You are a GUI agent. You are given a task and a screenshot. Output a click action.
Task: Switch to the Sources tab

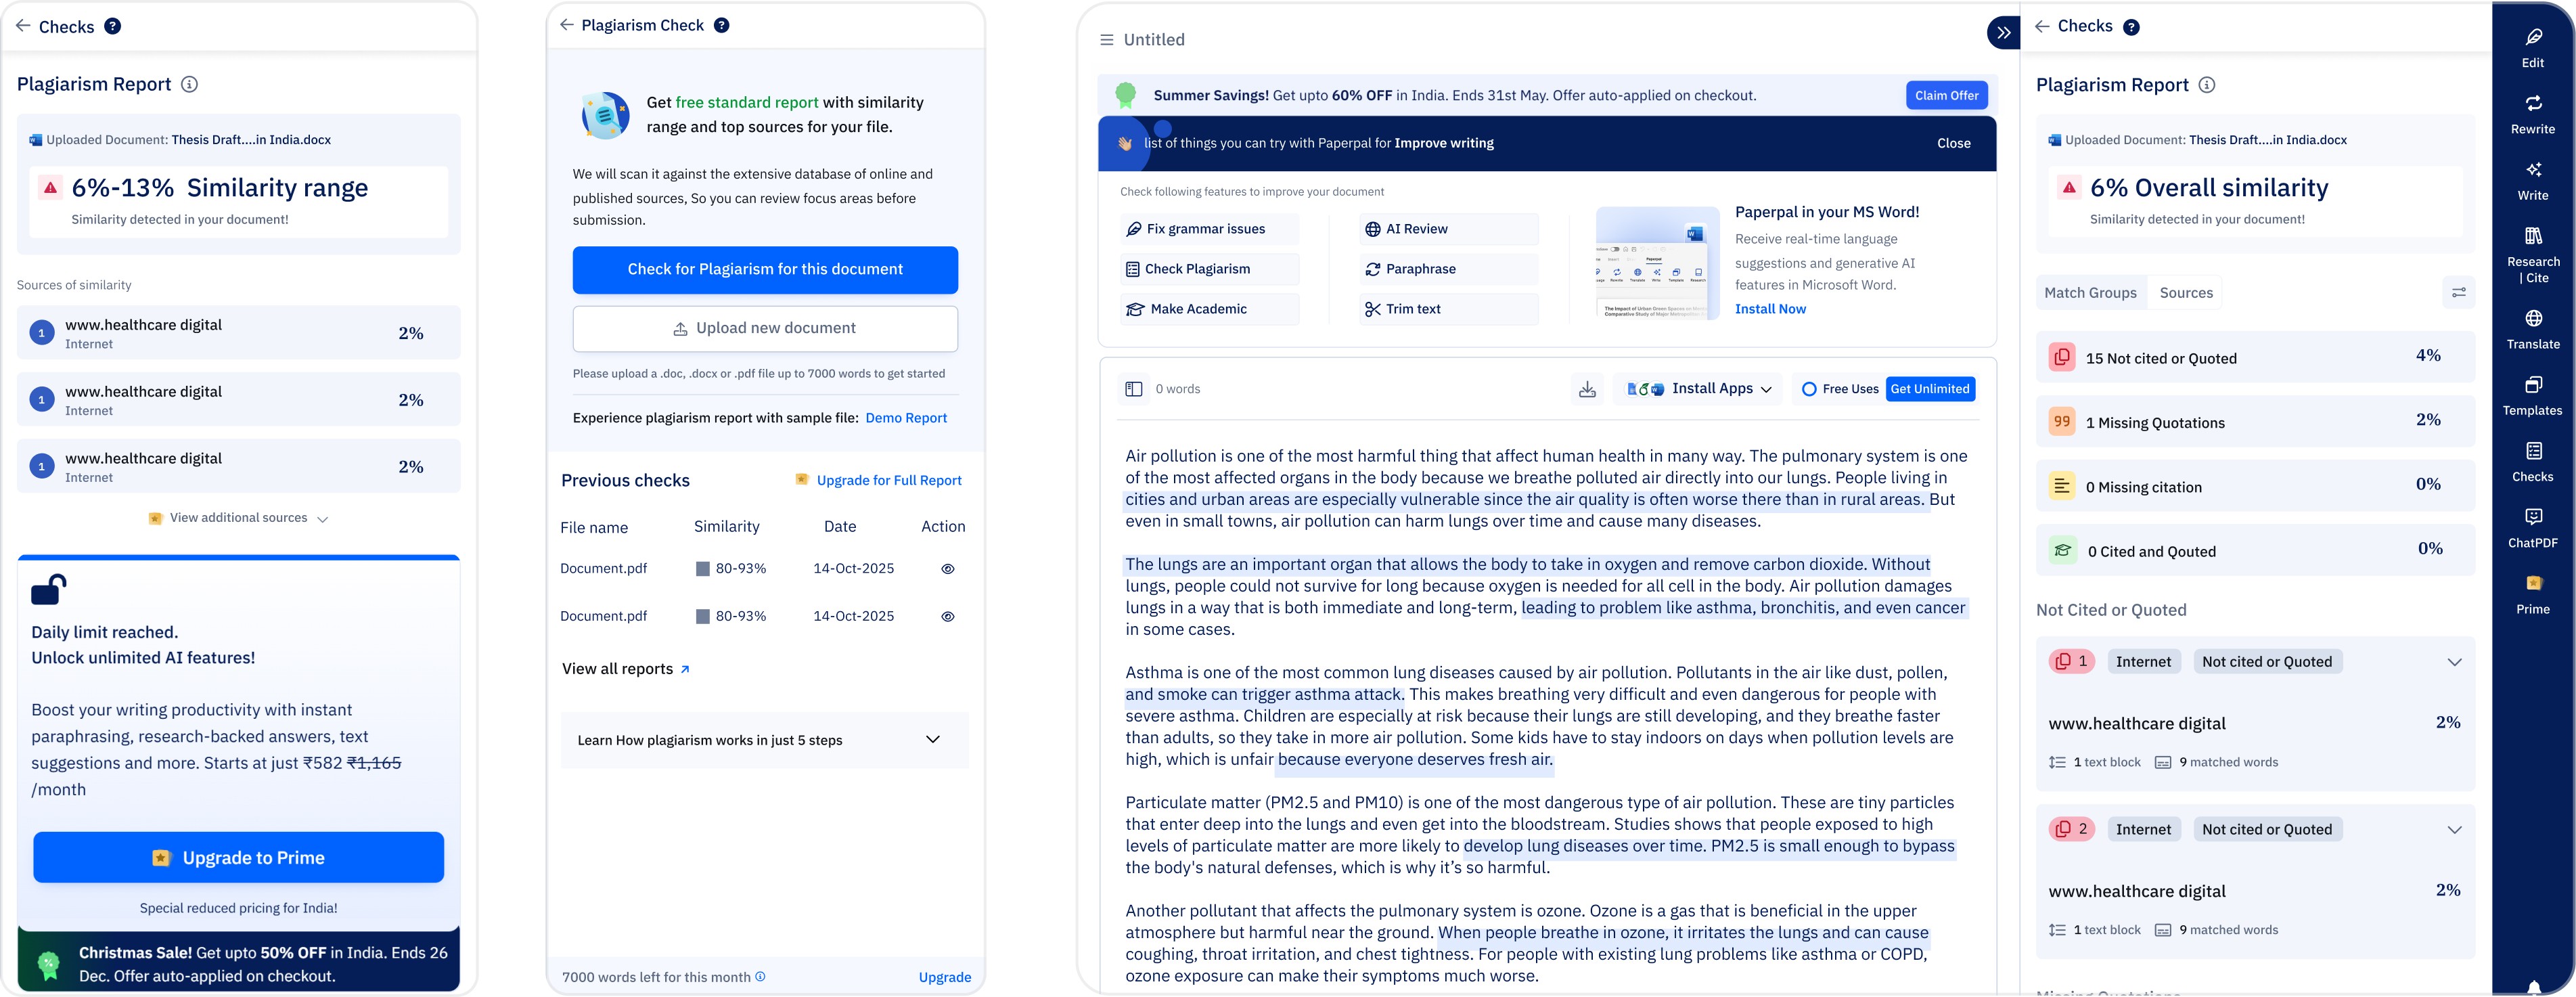point(2185,293)
